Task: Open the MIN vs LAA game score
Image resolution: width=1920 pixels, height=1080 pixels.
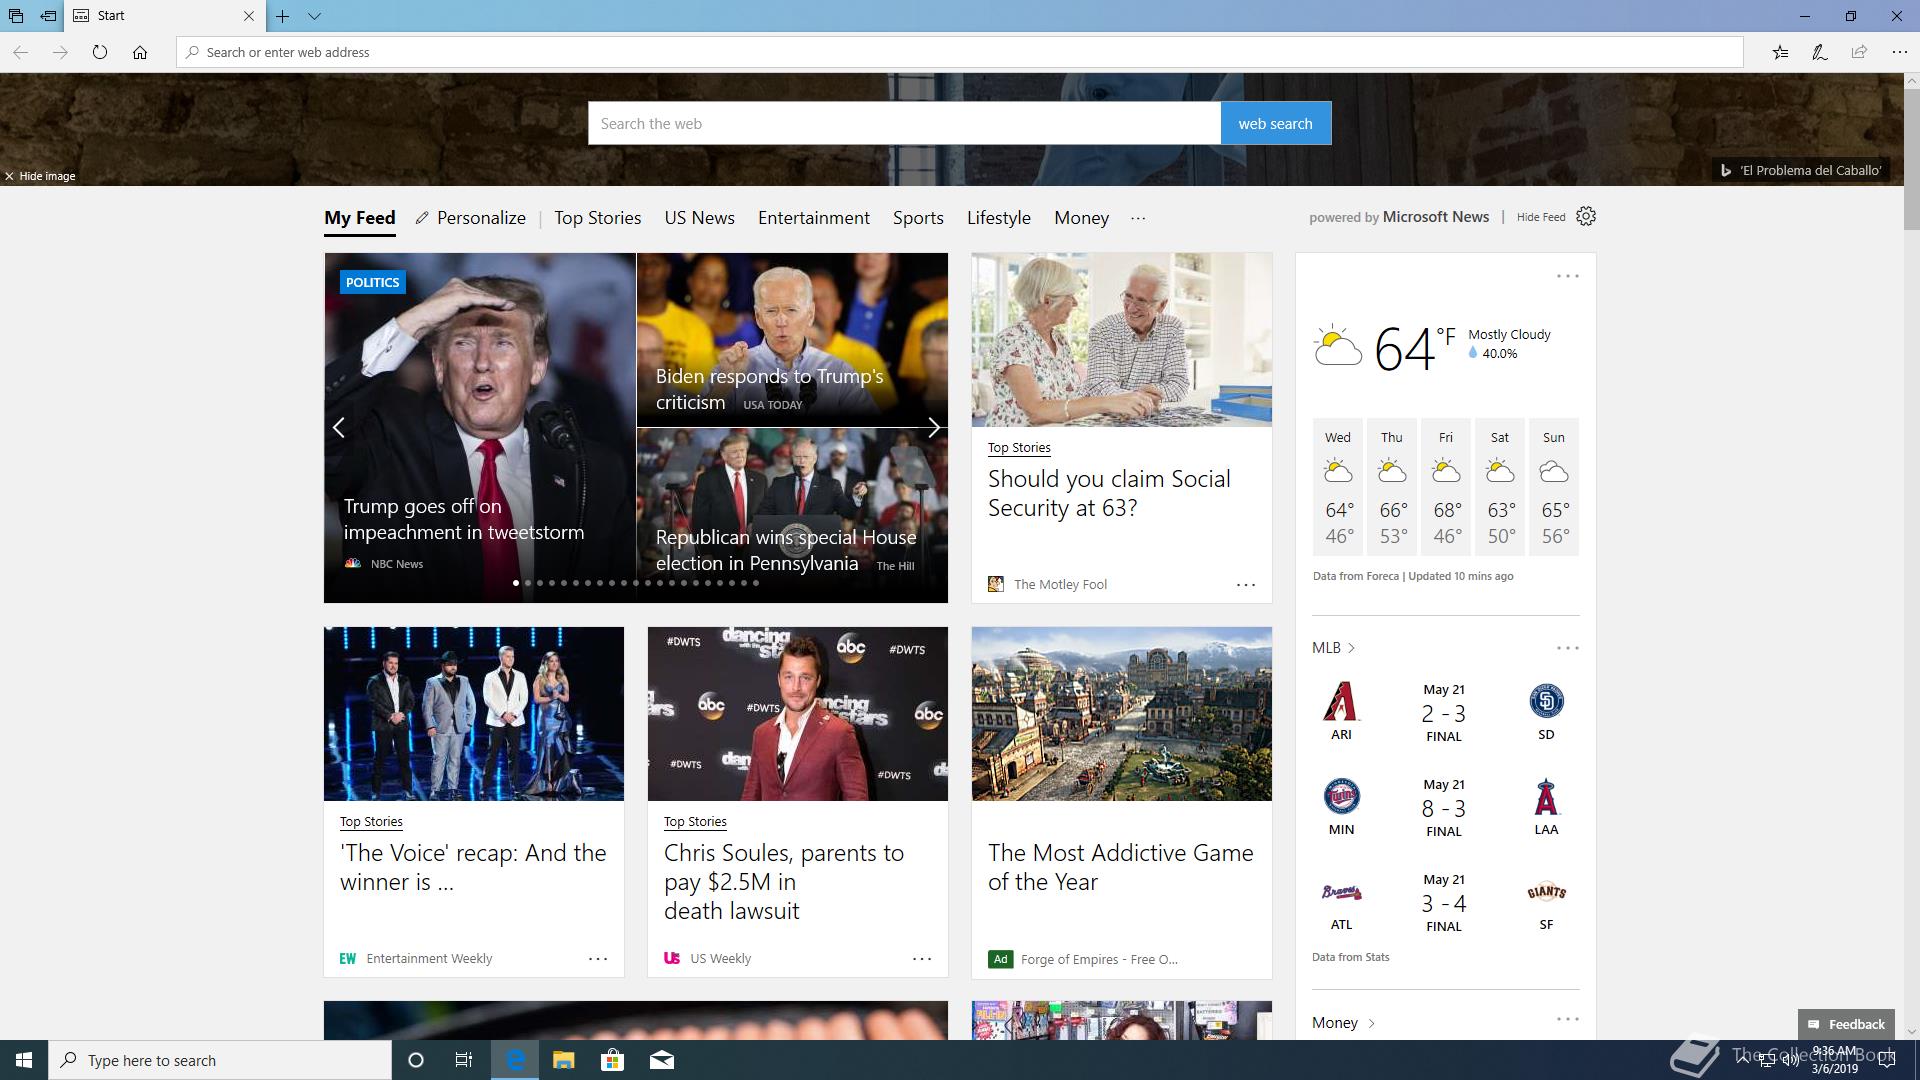Action: [x=1444, y=808]
